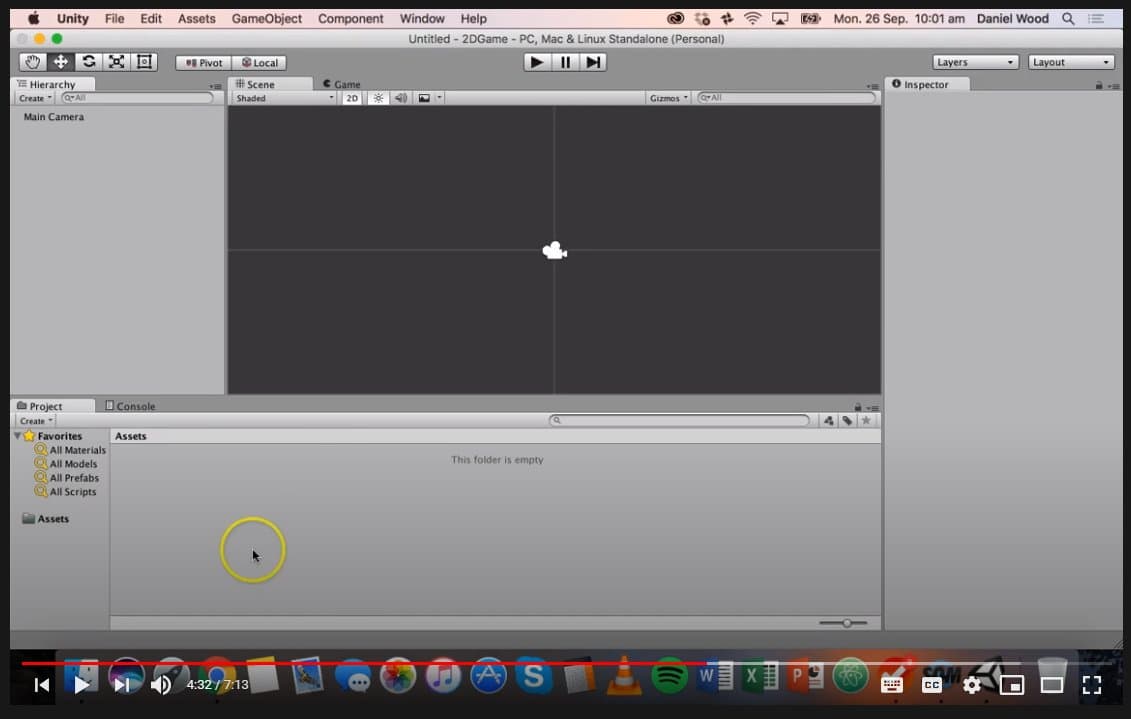The height and width of the screenshot is (719, 1131).
Task: Adjust the asset icon size slider
Action: [x=846, y=623]
